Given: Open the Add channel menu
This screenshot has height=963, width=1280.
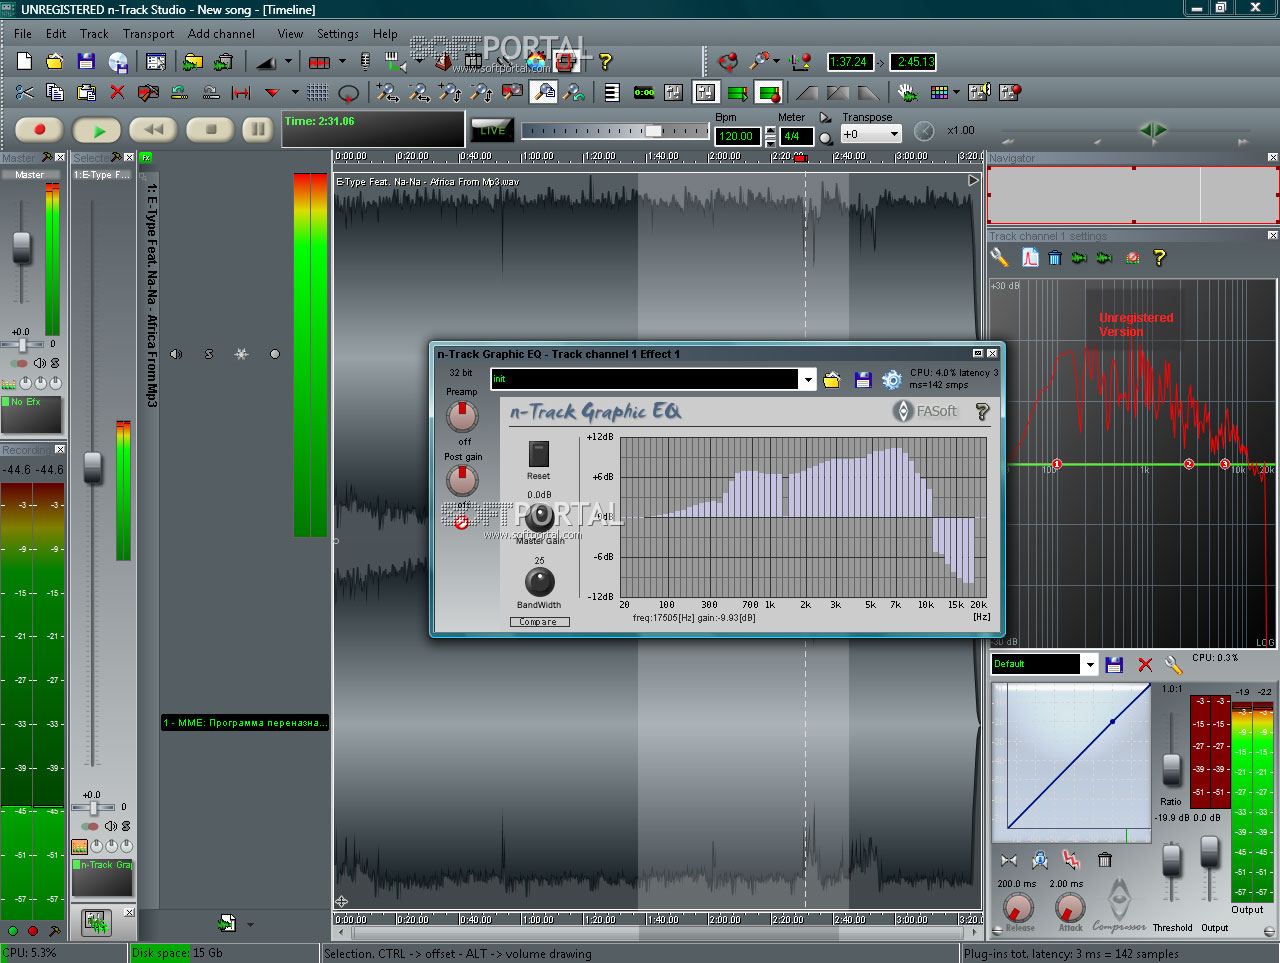Looking at the screenshot, I should tap(221, 34).
